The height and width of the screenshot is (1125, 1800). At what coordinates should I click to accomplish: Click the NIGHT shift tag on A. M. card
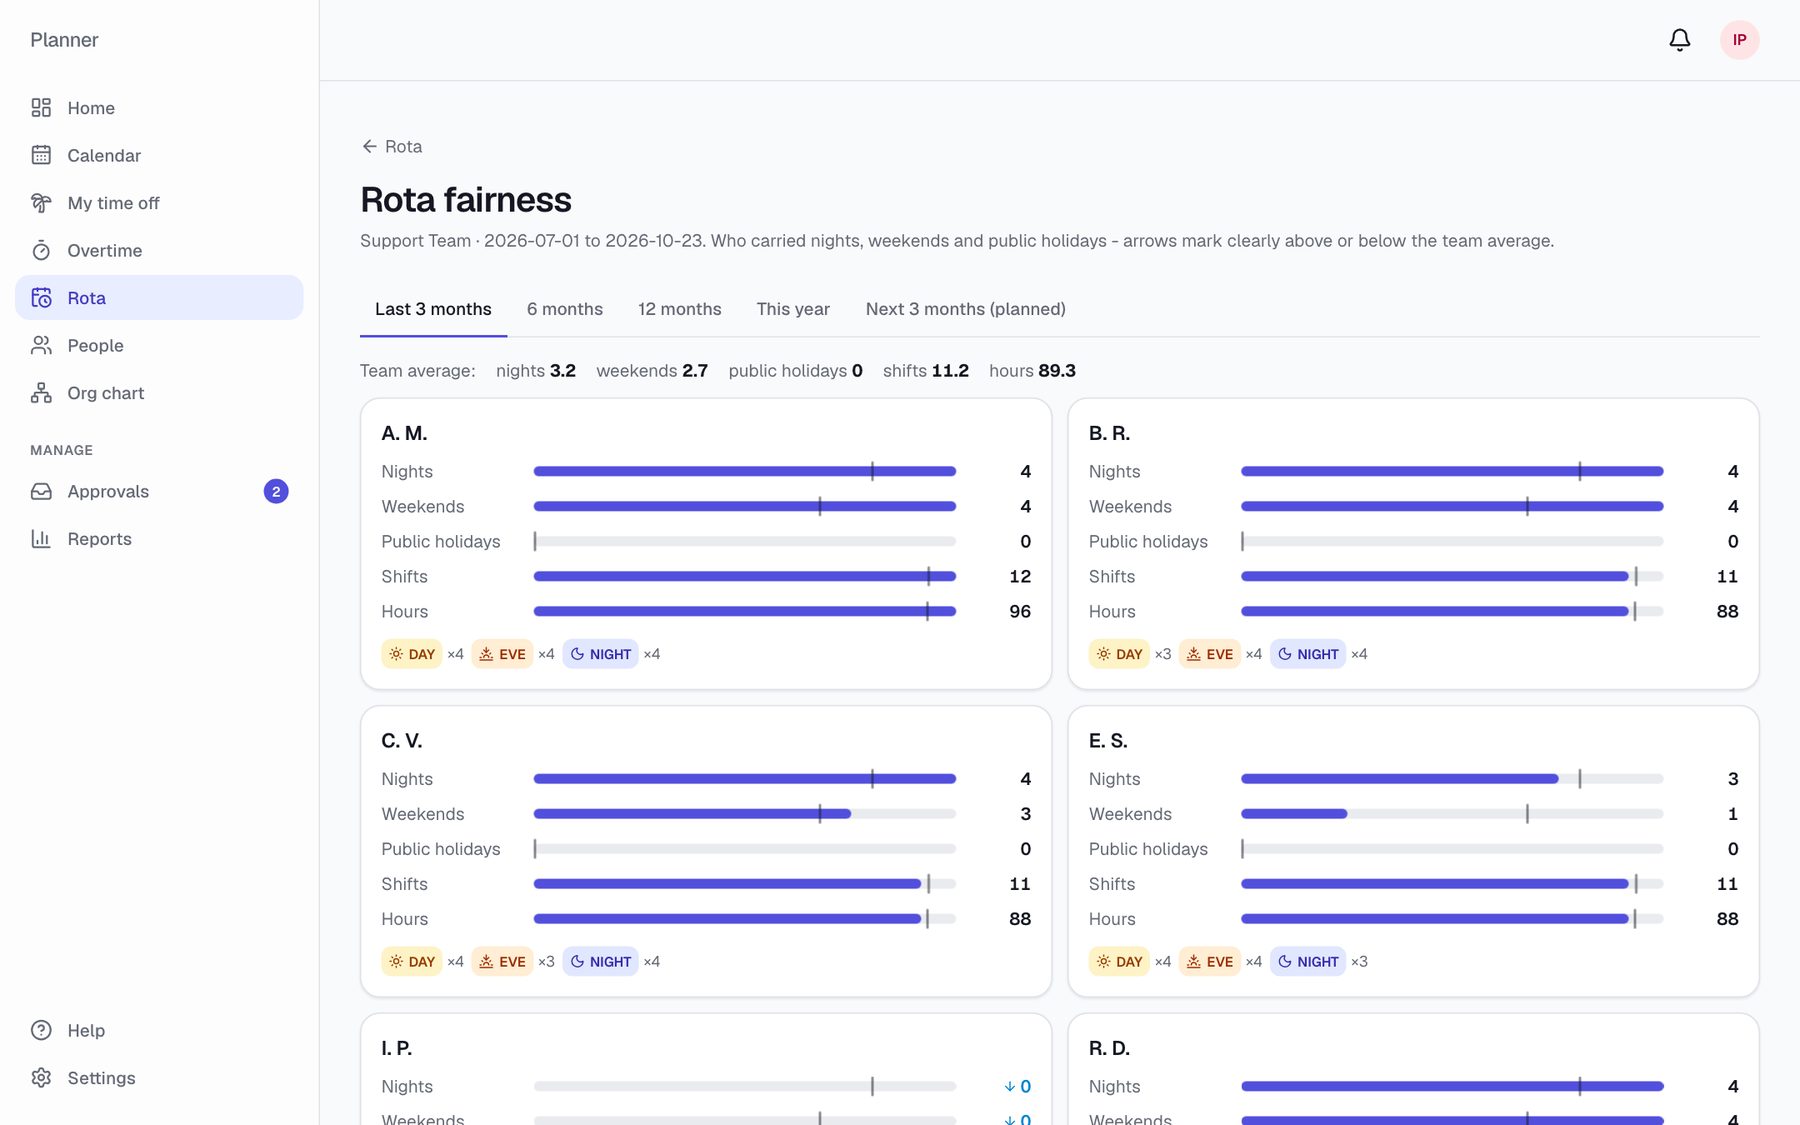600,654
